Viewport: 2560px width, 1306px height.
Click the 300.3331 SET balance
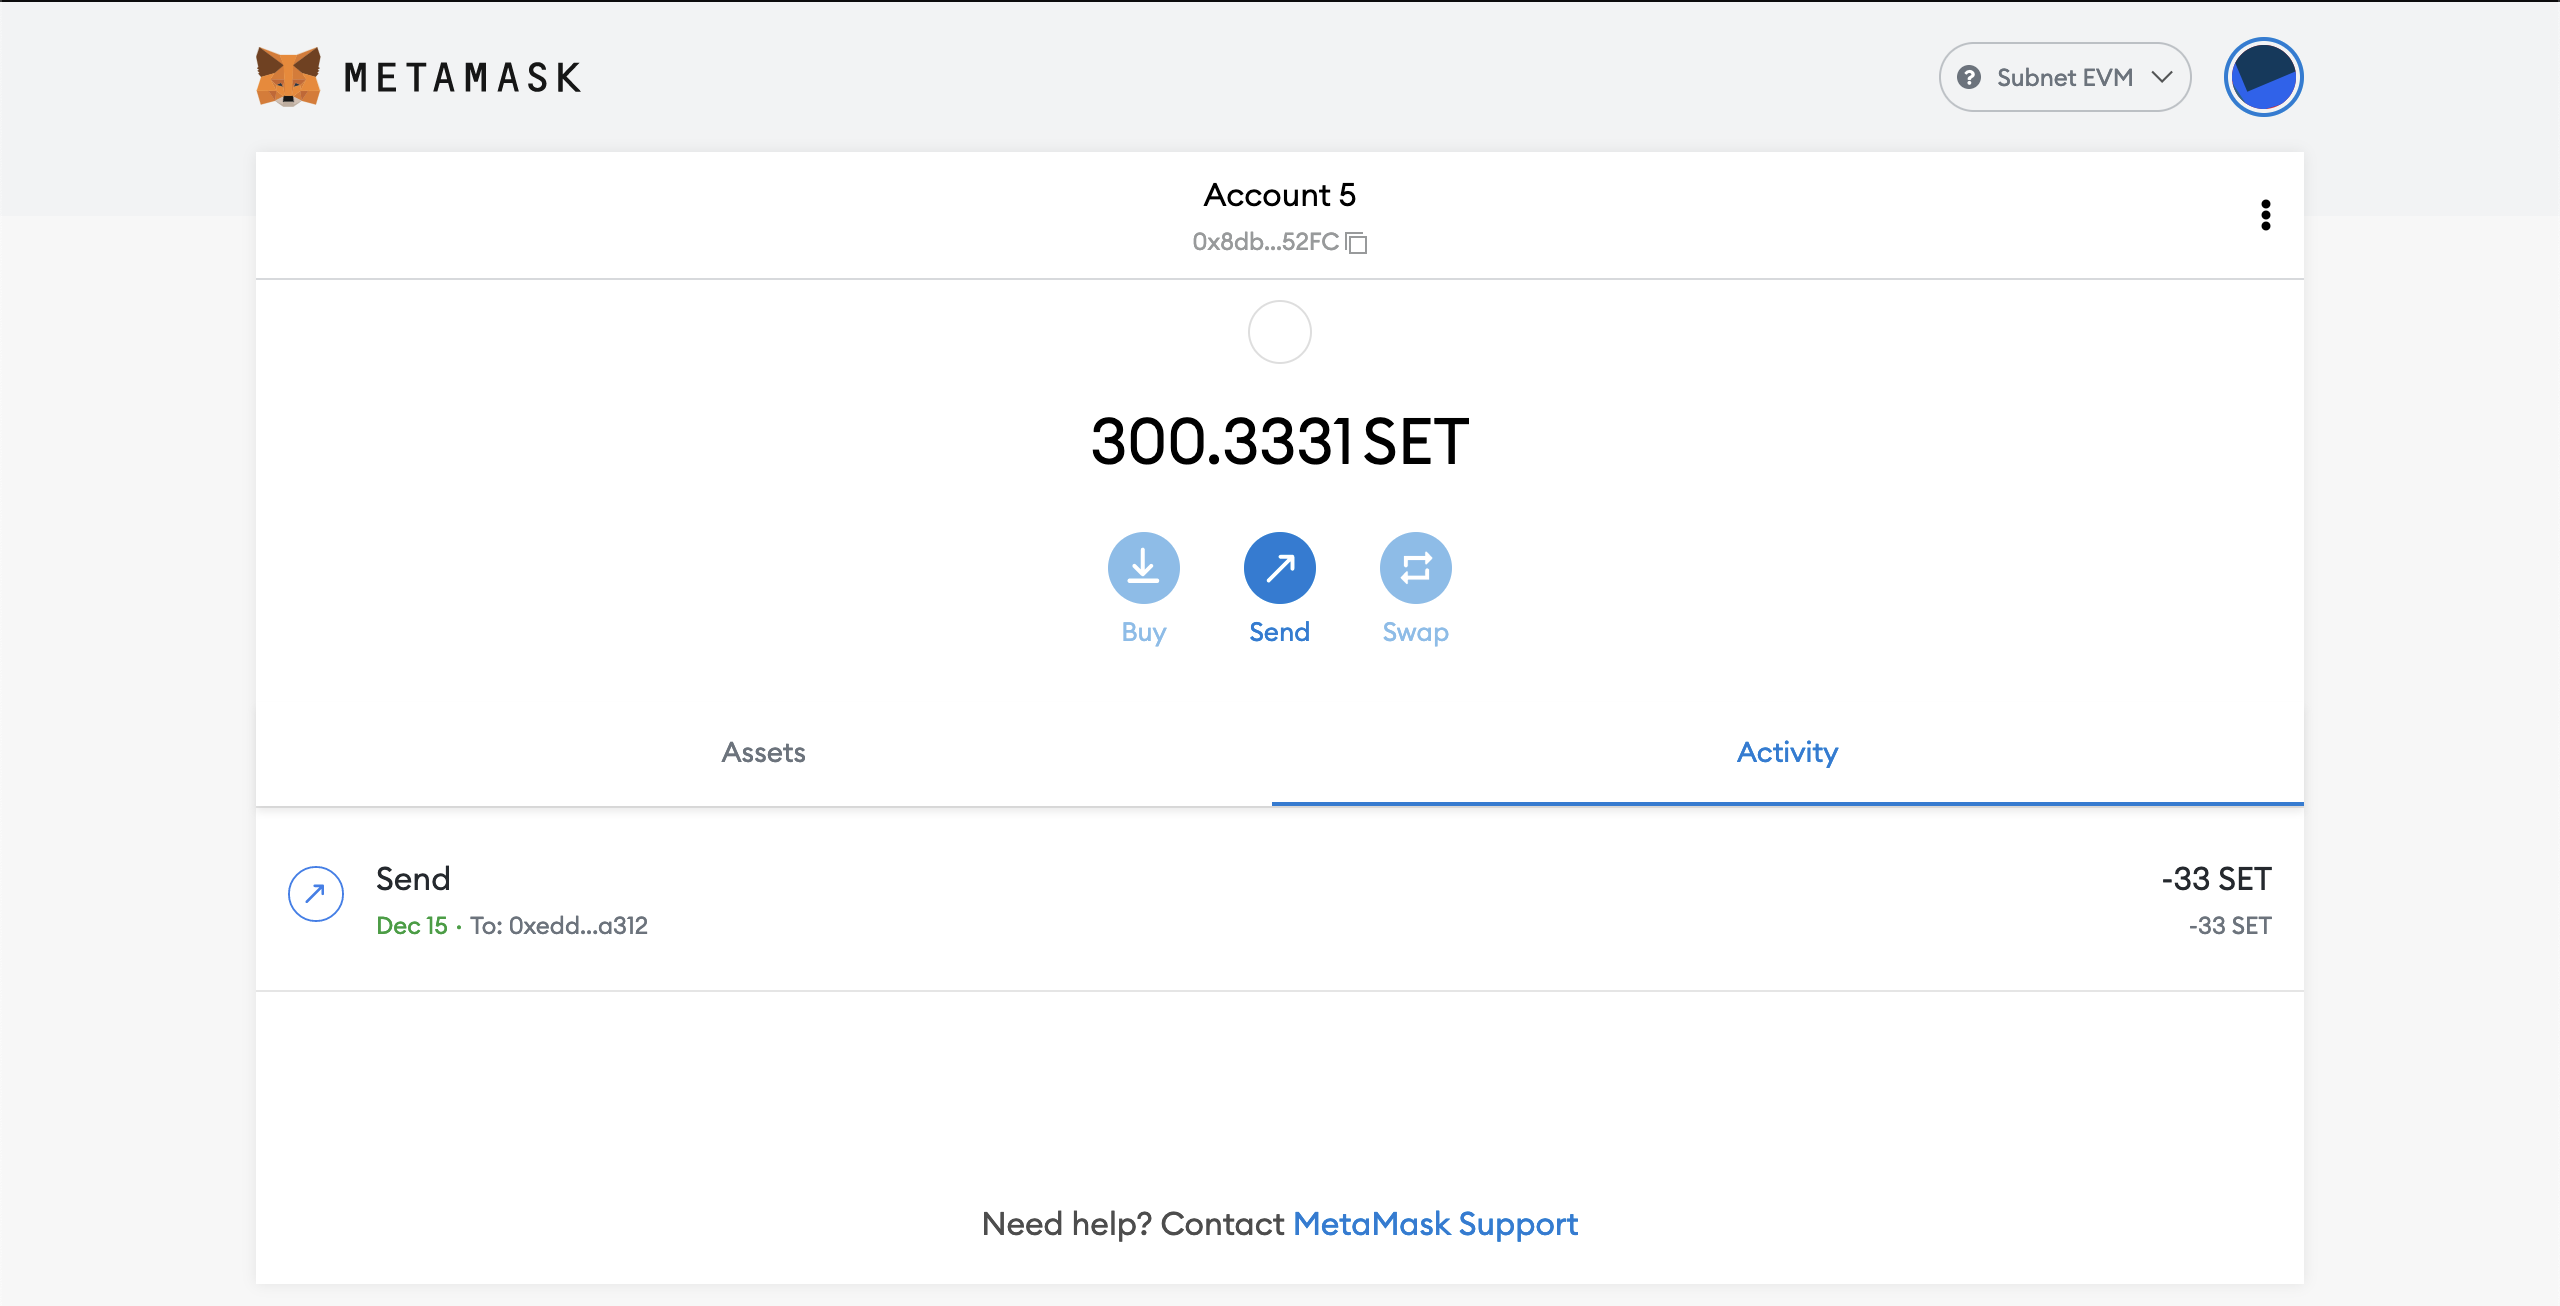point(1280,442)
